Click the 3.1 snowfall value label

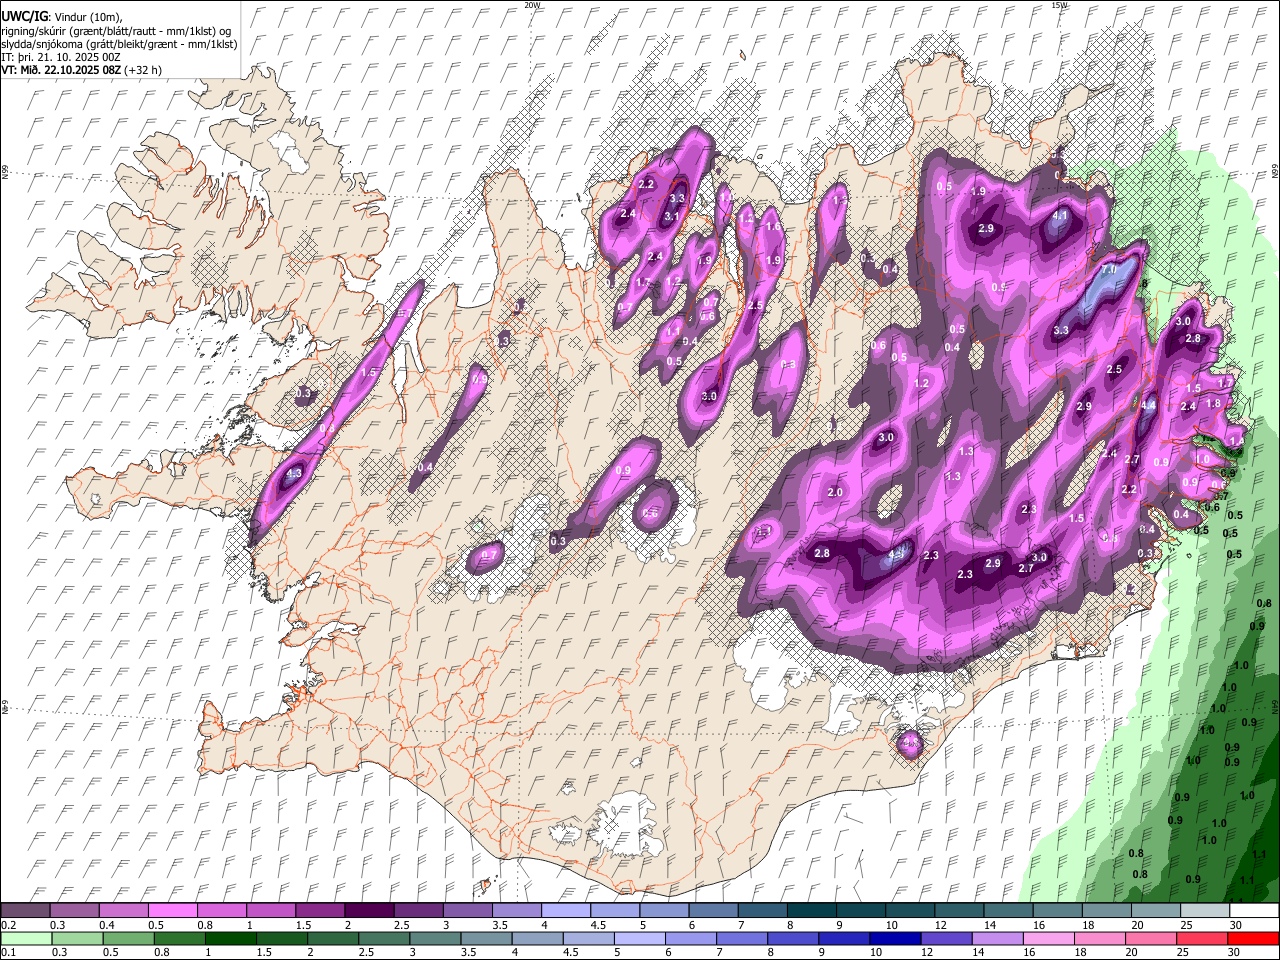[x=672, y=216]
